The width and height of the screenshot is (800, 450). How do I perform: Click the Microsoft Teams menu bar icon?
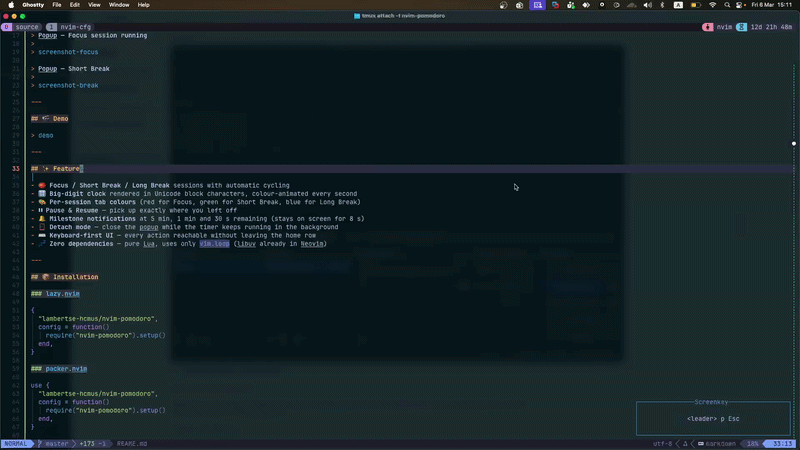(570, 5)
